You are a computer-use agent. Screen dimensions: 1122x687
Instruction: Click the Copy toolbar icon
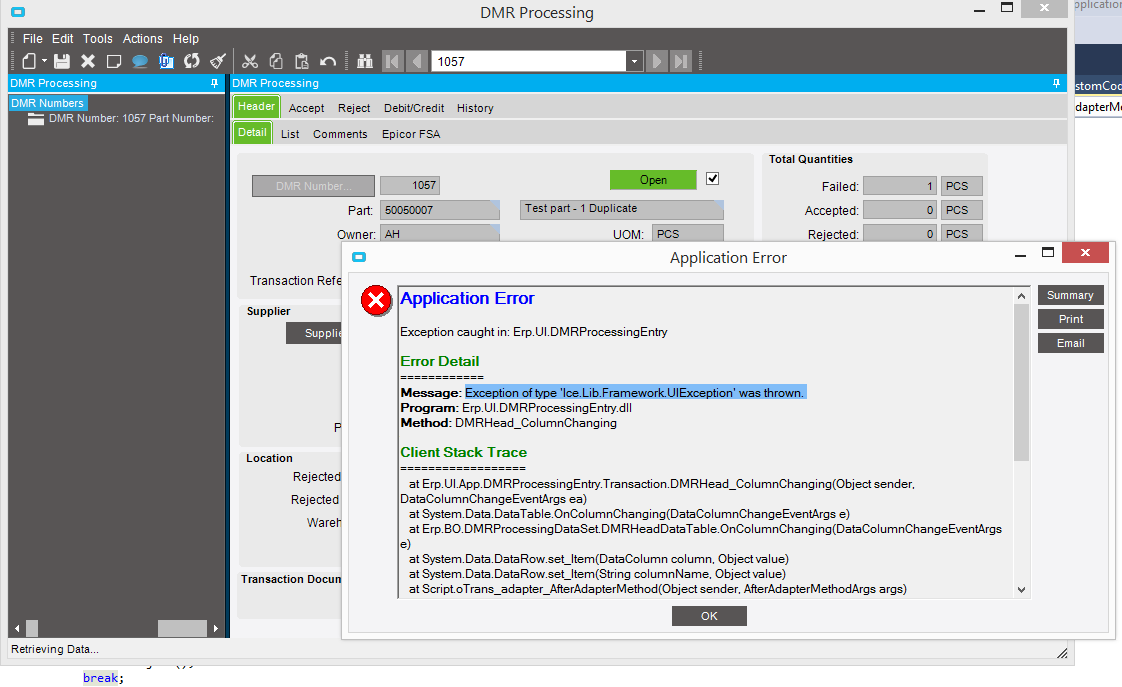(x=275, y=62)
